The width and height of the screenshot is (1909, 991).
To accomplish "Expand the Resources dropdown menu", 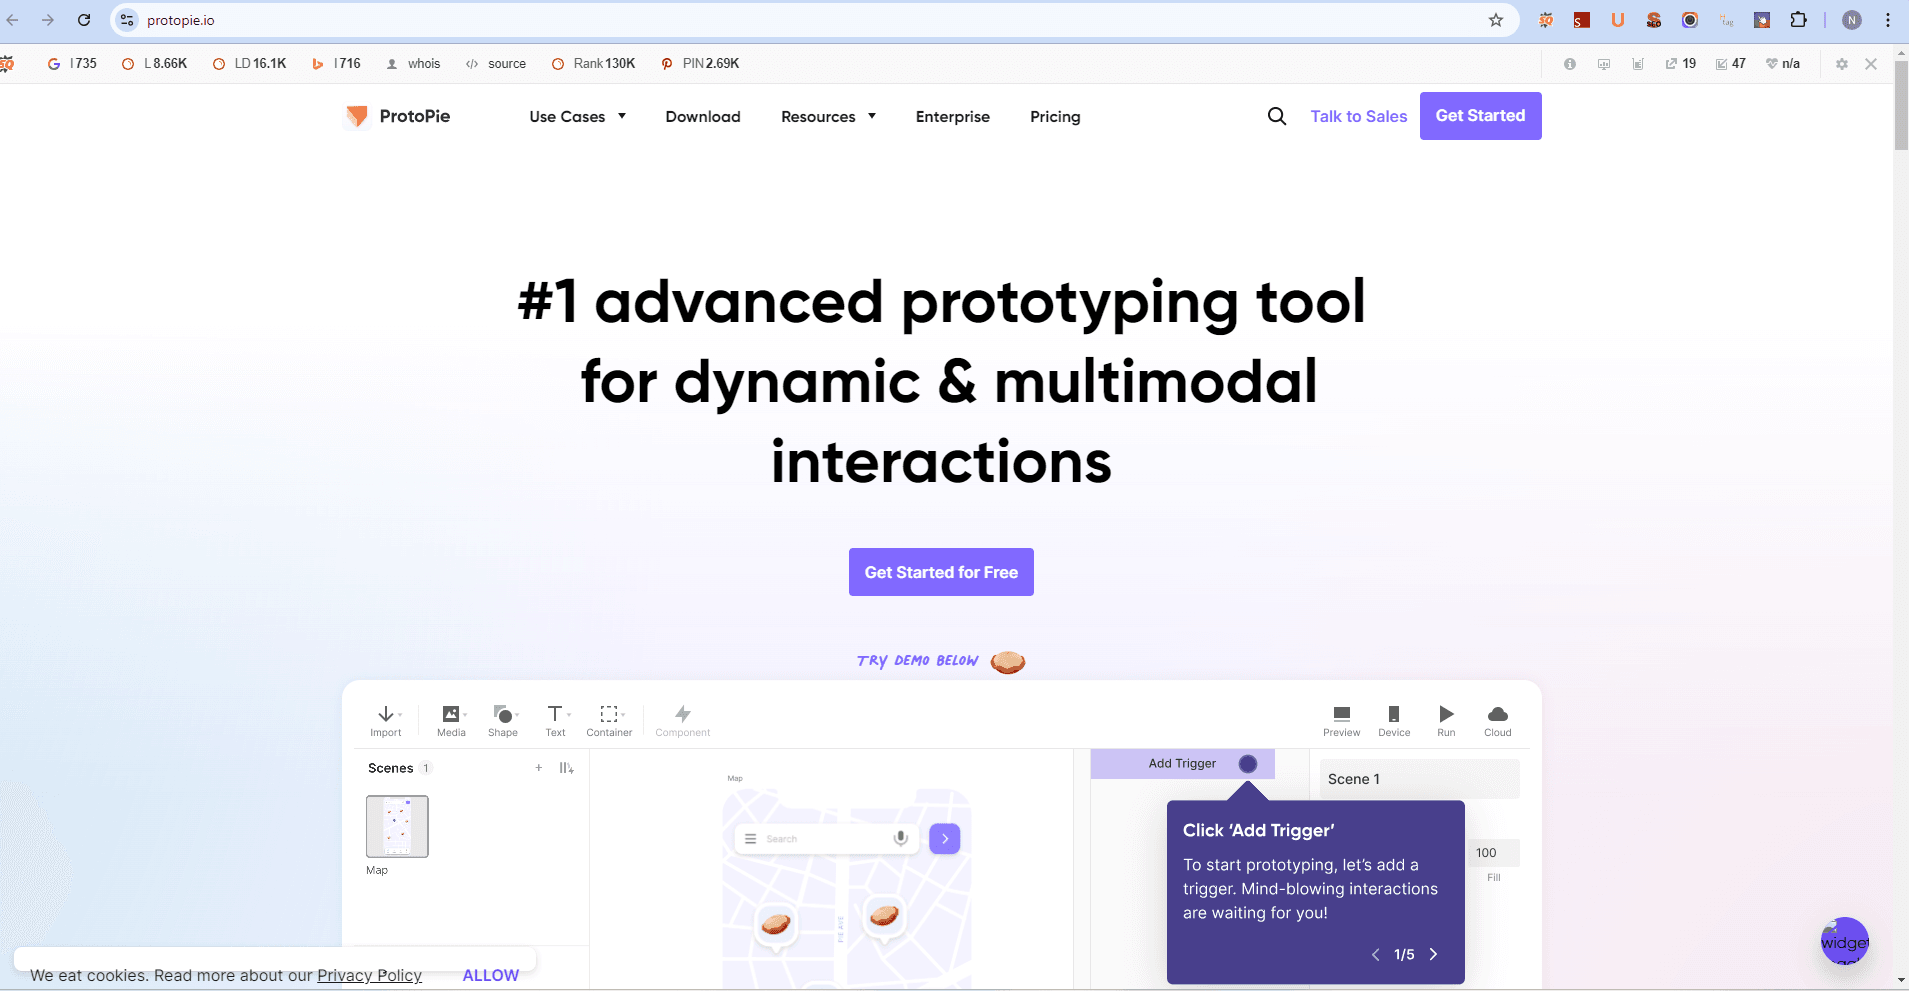I will pyautogui.click(x=829, y=117).
